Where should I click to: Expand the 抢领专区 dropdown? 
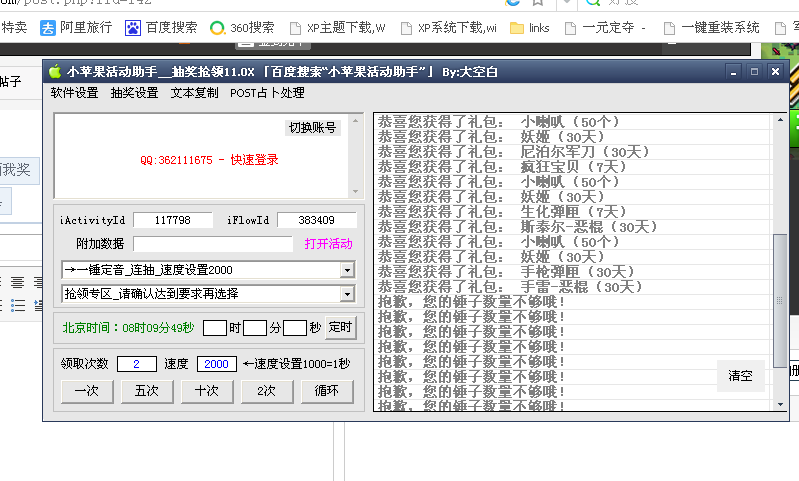(x=347, y=293)
